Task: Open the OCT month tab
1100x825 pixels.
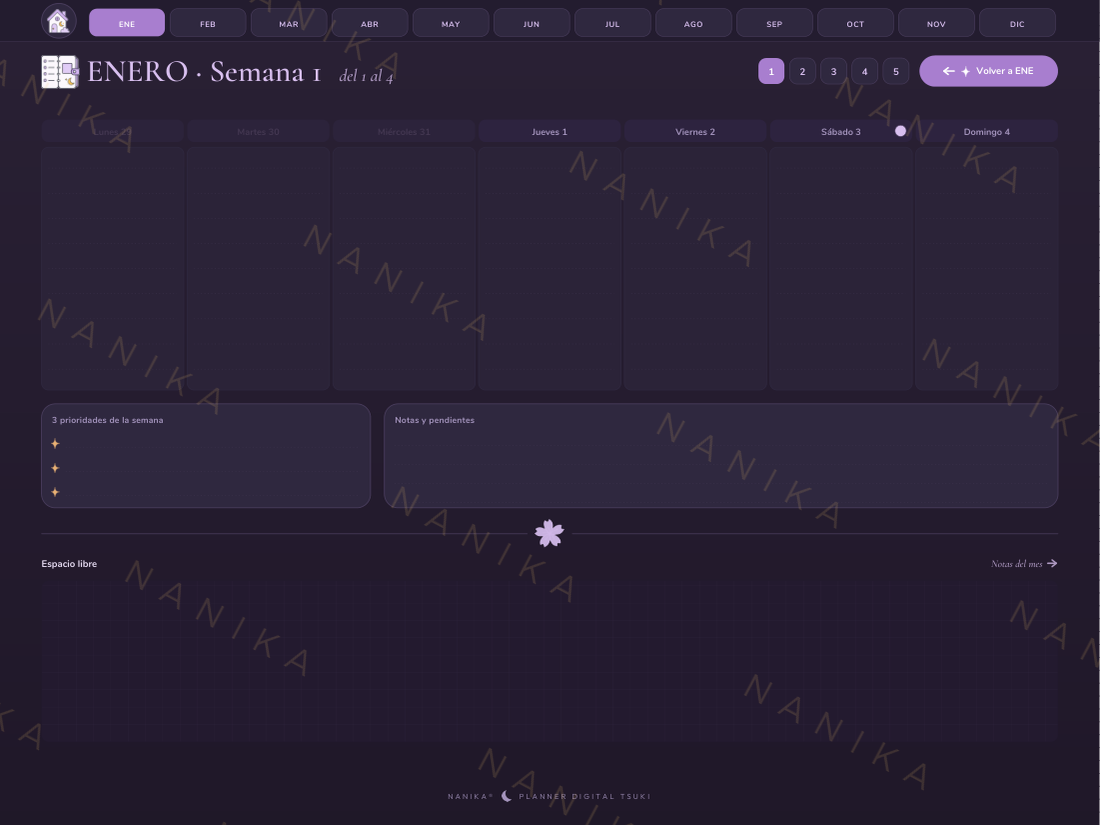Action: (855, 23)
